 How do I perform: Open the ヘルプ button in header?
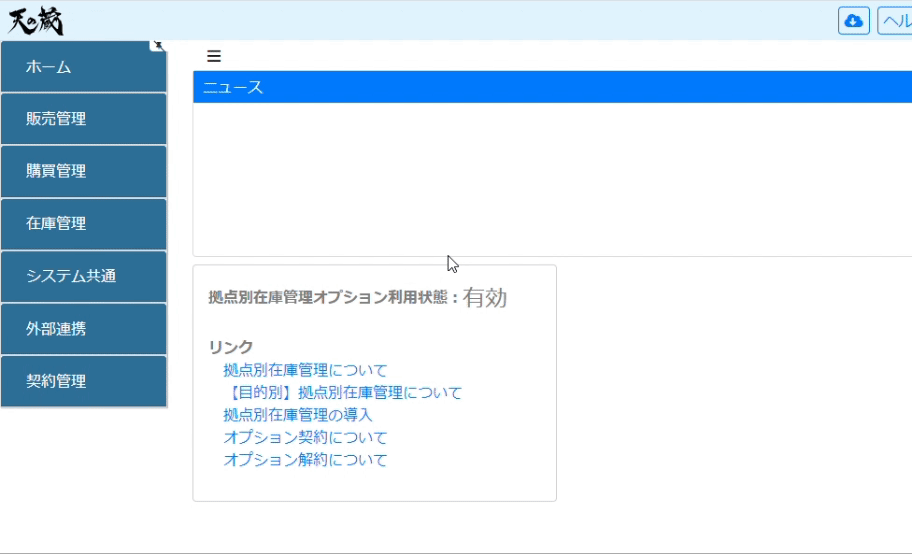click(x=895, y=21)
